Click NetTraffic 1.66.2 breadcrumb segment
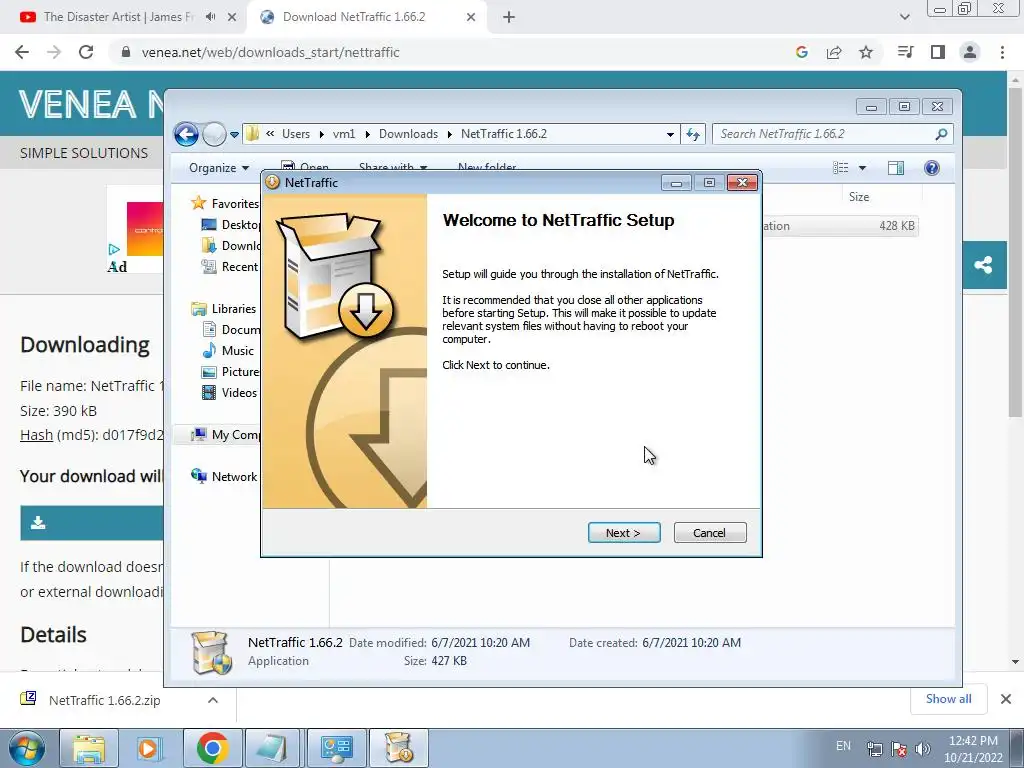Screen dimensions: 1024x768 [x=504, y=134]
